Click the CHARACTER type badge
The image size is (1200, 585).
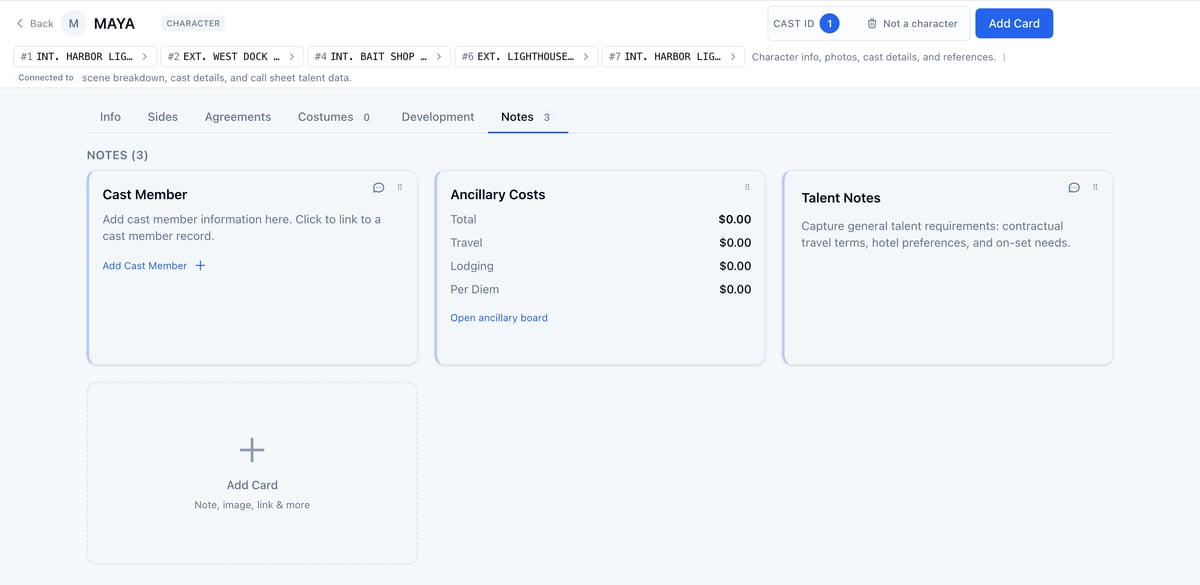pos(195,23)
